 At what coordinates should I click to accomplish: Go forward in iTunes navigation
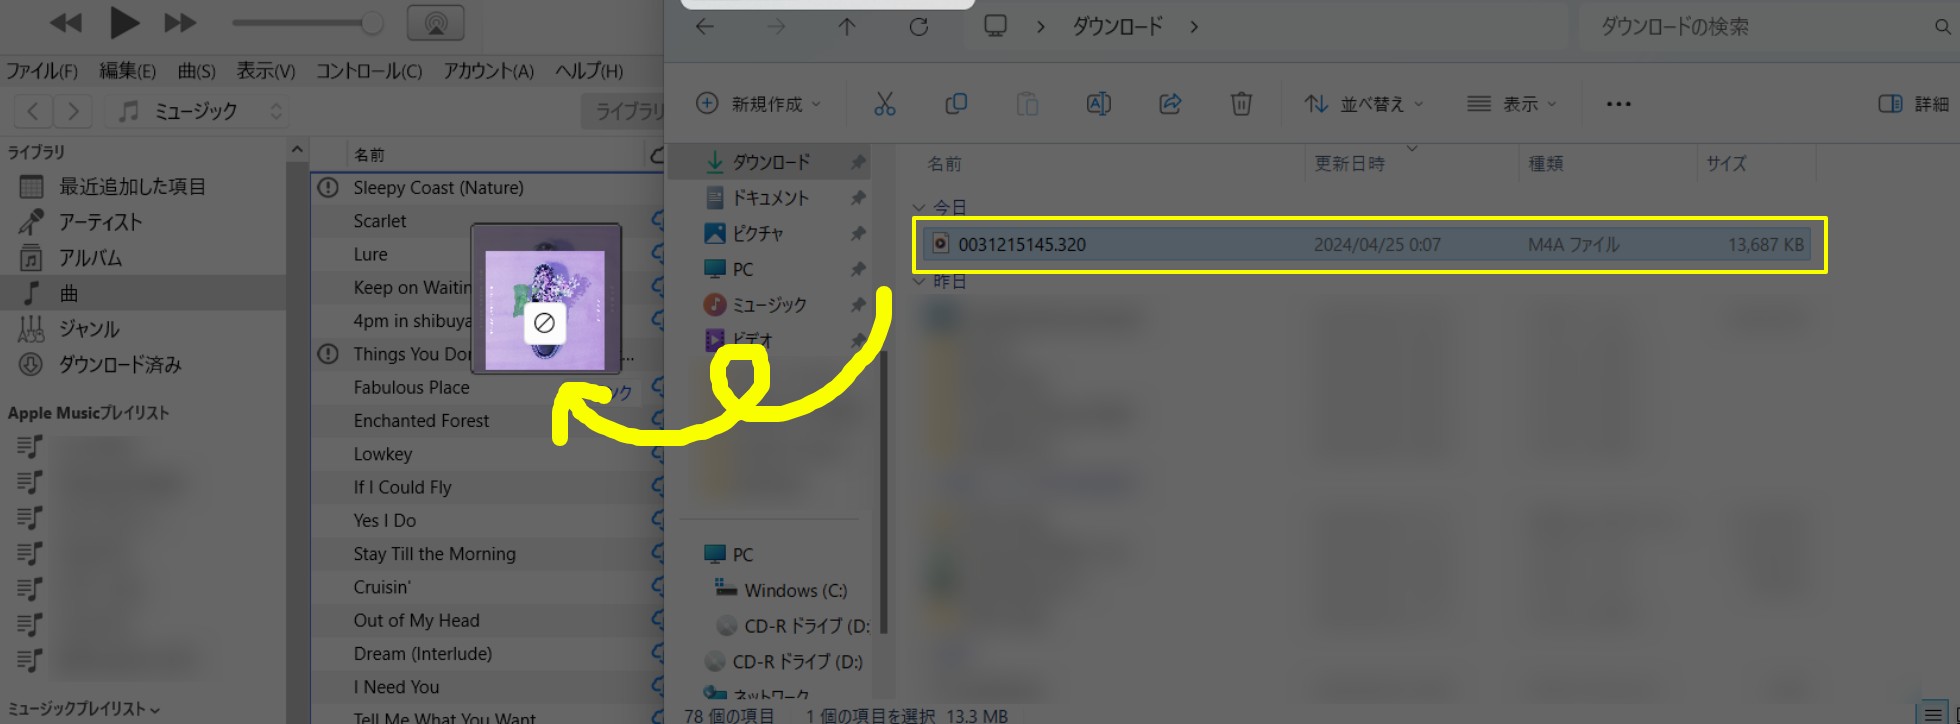(x=72, y=111)
